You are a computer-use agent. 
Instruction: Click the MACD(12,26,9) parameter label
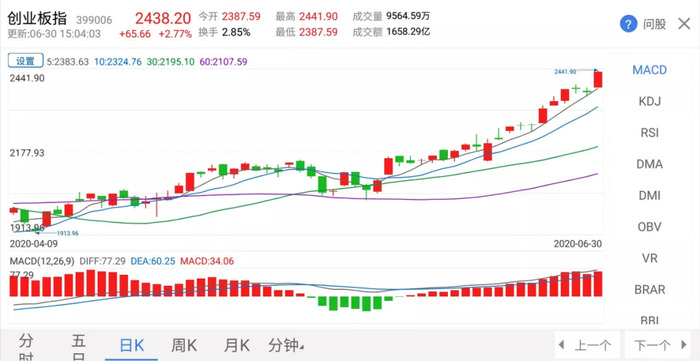(x=42, y=261)
